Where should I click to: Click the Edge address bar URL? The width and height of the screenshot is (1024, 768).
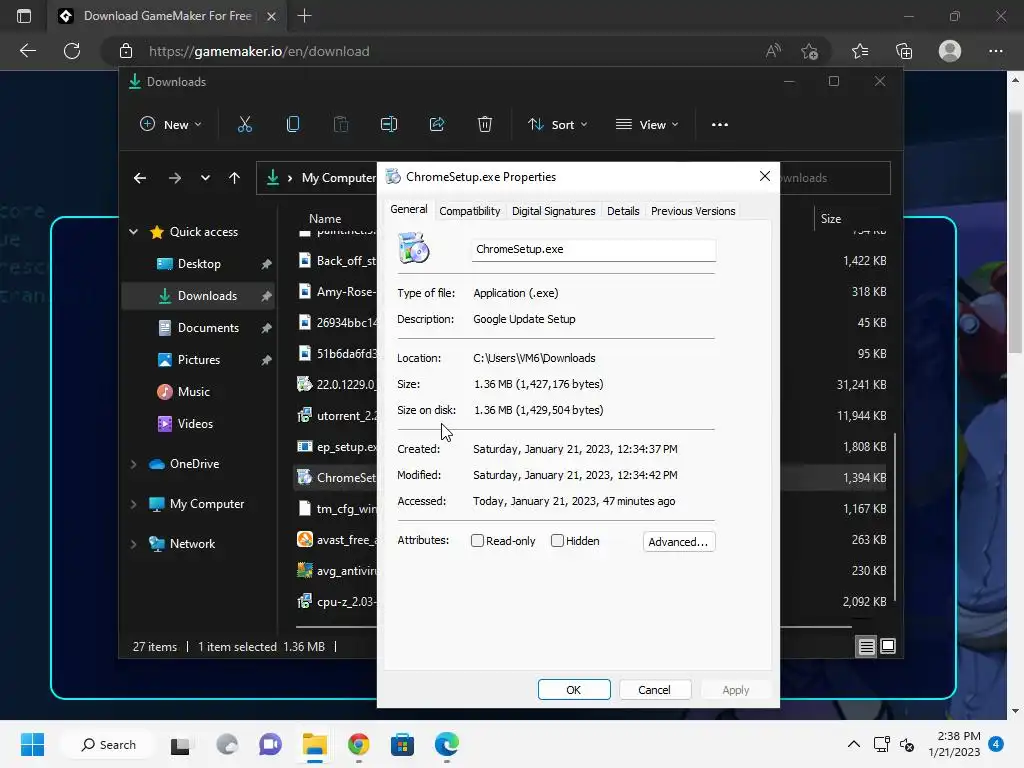pos(259,51)
